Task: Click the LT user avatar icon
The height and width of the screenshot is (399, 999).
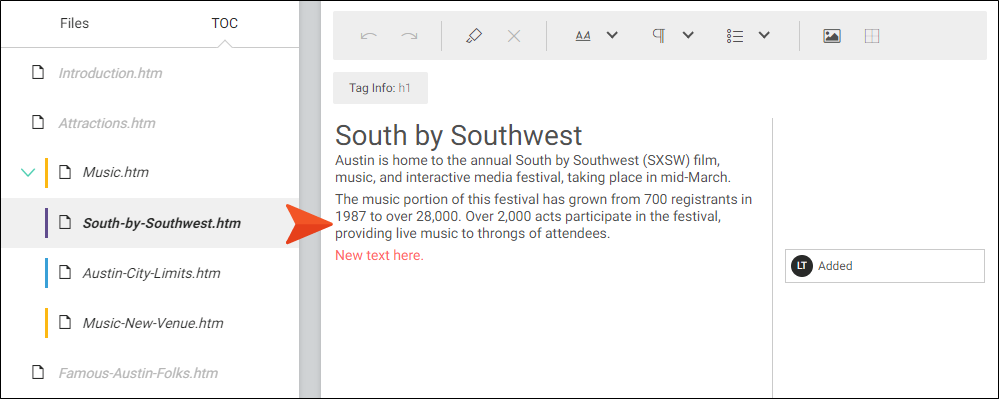Action: [x=802, y=266]
